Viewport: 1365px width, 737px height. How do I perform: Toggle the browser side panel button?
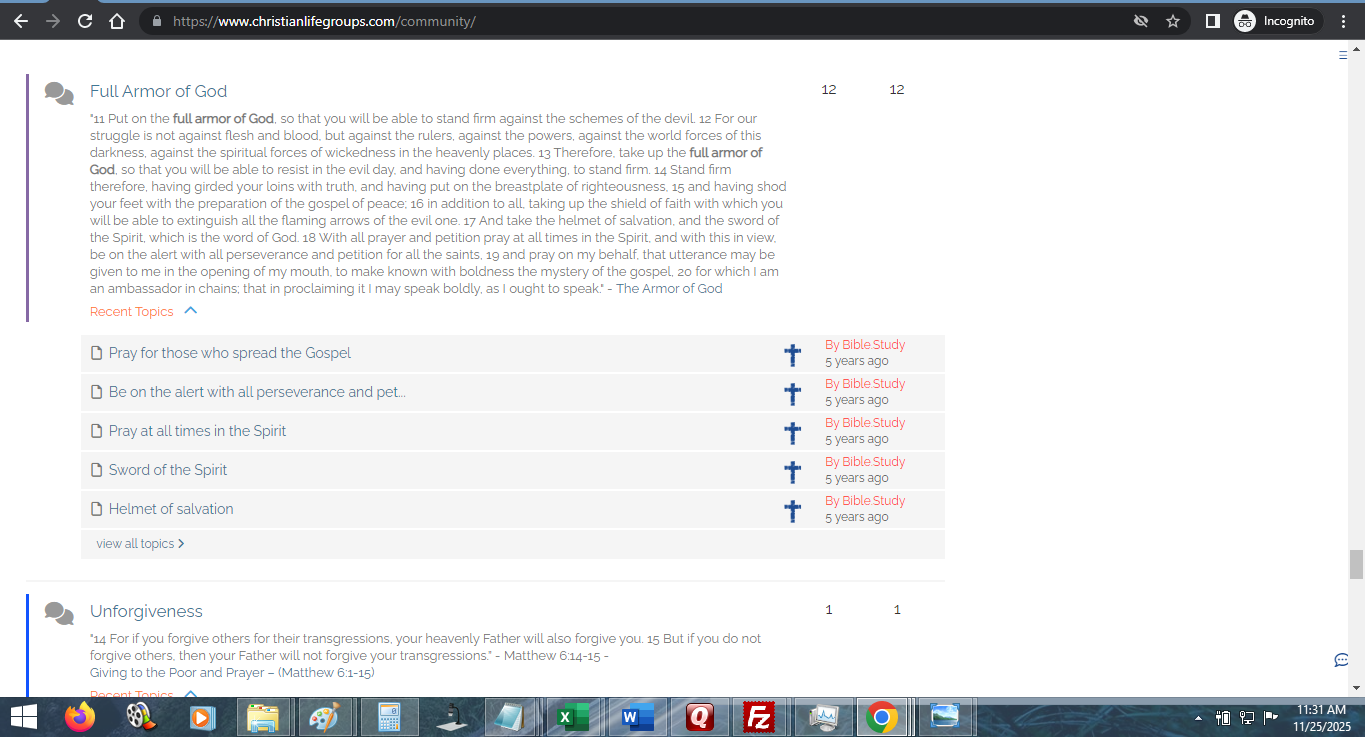[x=1212, y=21]
